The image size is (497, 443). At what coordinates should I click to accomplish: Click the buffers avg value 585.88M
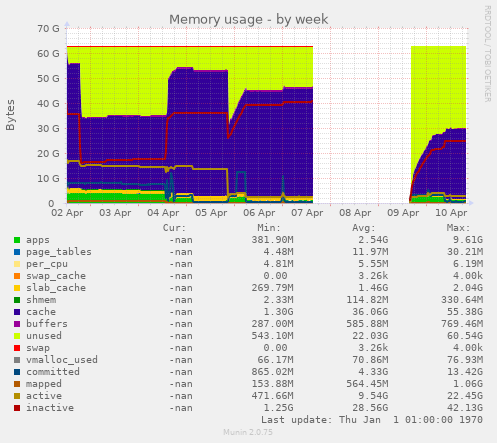[367, 324]
